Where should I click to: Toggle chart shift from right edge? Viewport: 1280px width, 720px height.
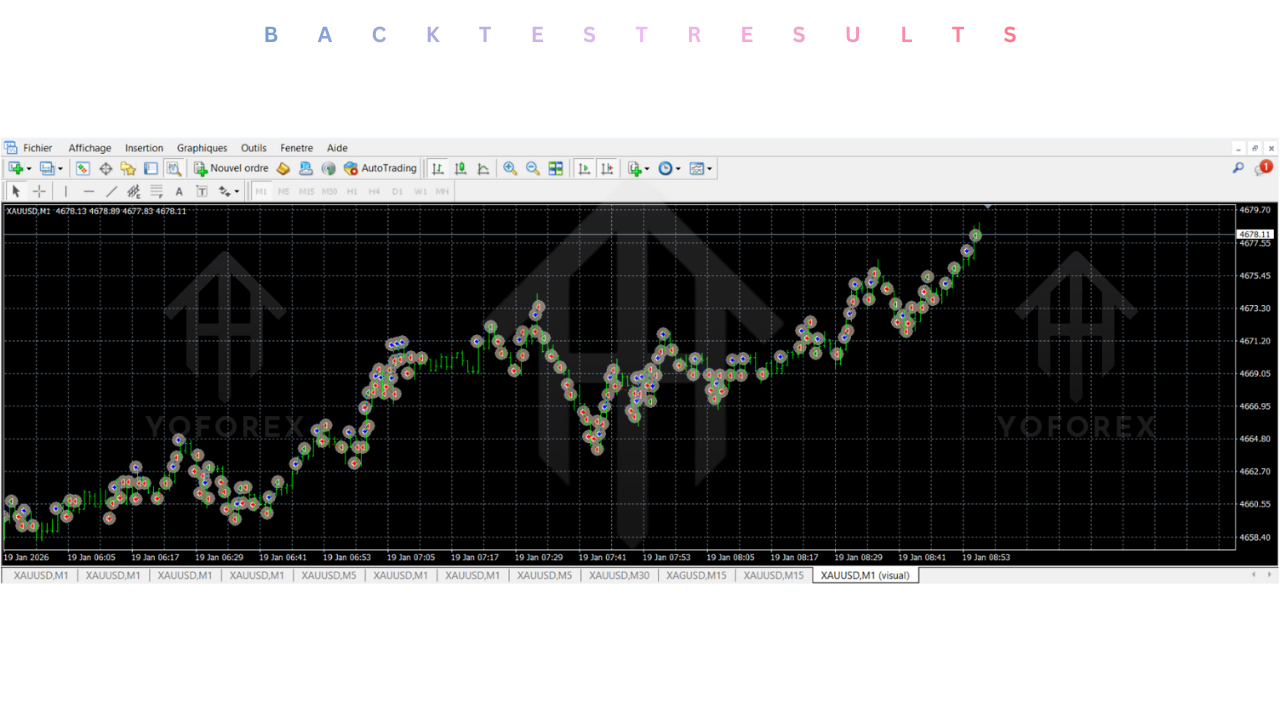pyautogui.click(x=608, y=168)
